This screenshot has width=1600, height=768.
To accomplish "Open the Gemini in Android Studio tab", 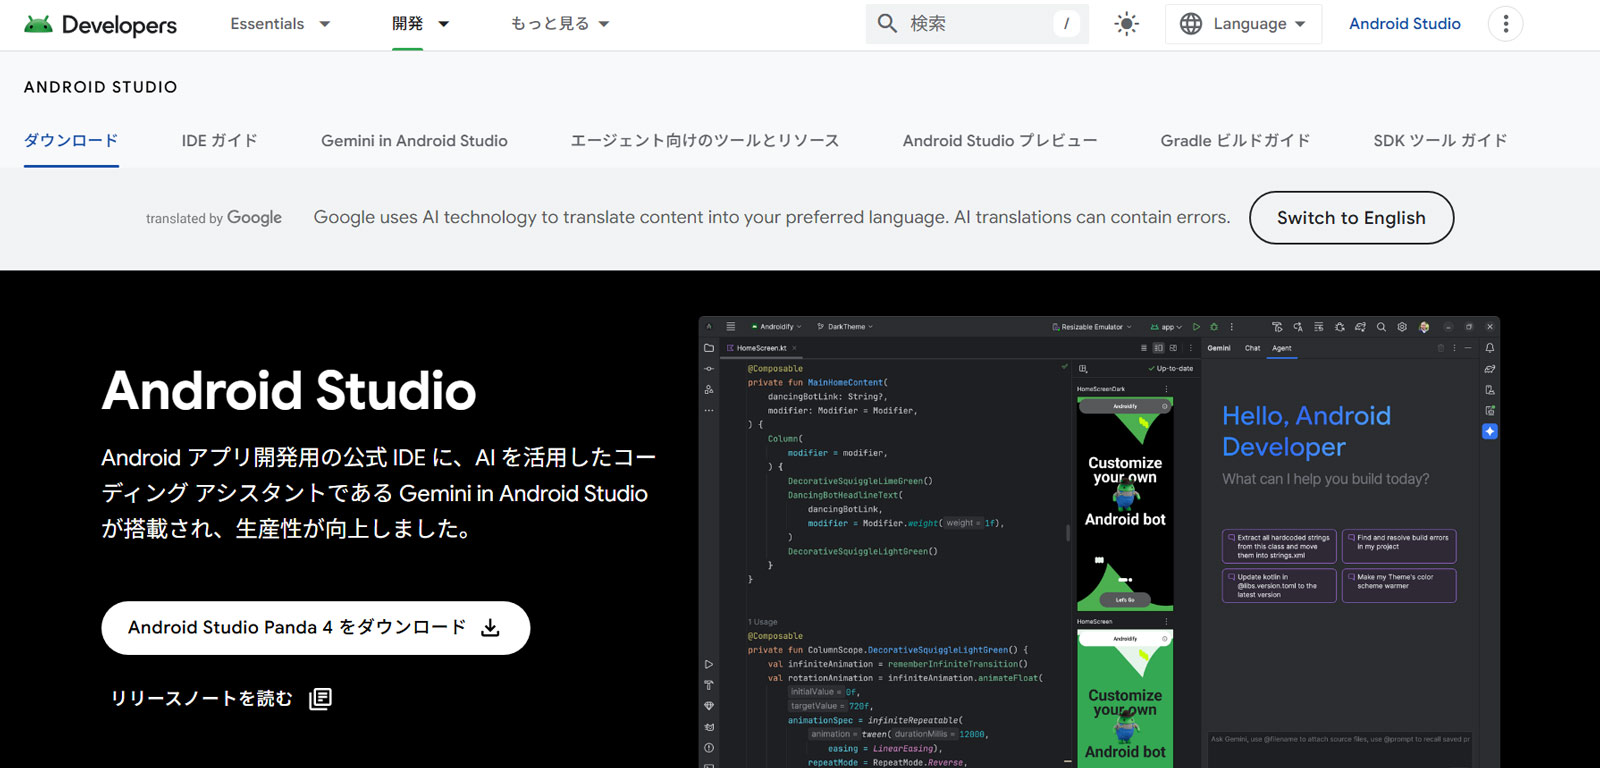I will 414,140.
